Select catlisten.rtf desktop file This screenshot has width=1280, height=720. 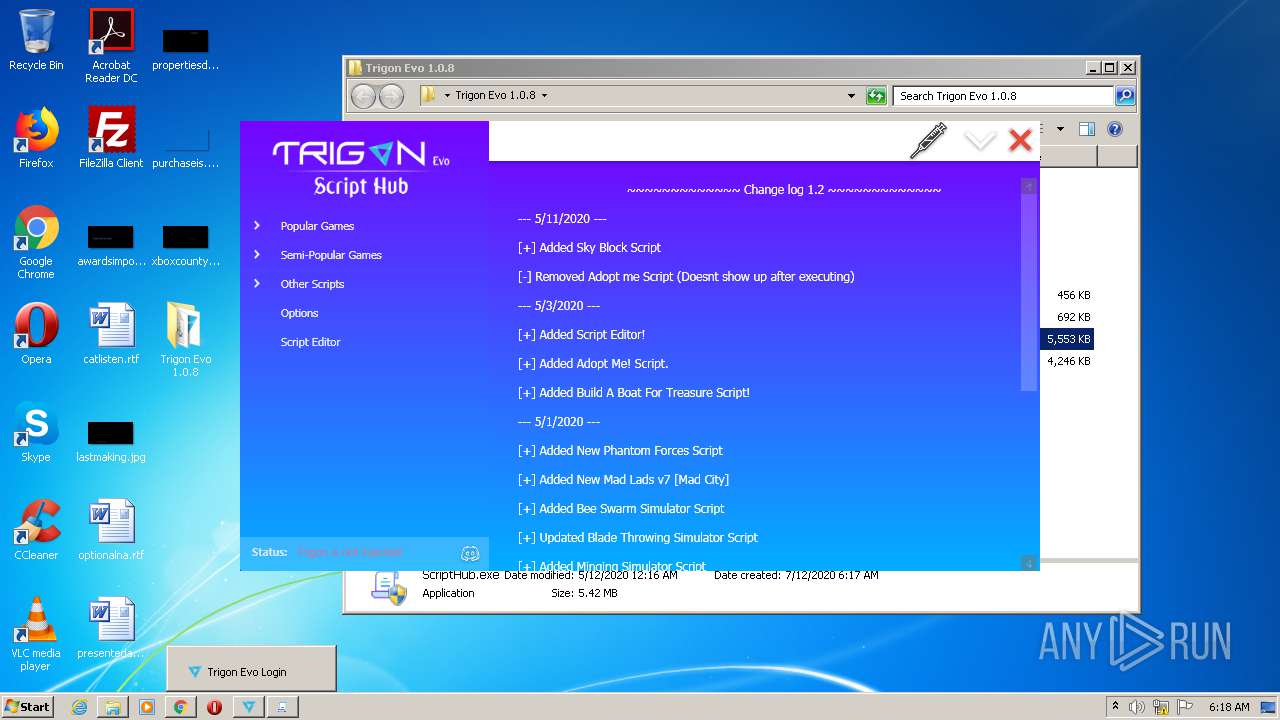pyautogui.click(x=111, y=334)
